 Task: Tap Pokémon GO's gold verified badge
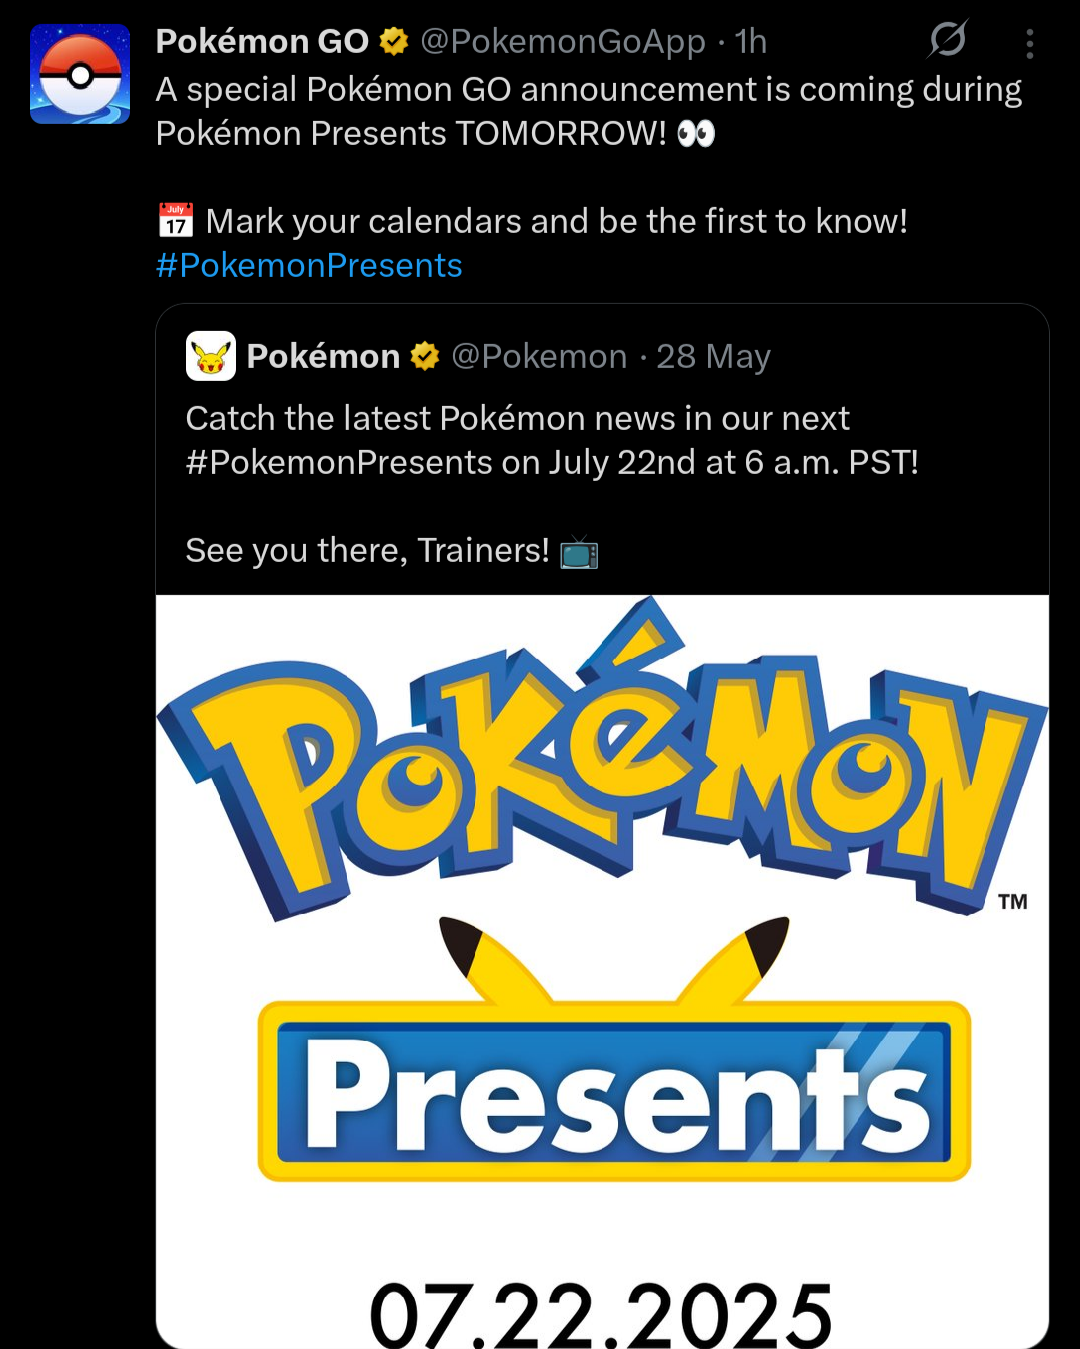coord(394,41)
